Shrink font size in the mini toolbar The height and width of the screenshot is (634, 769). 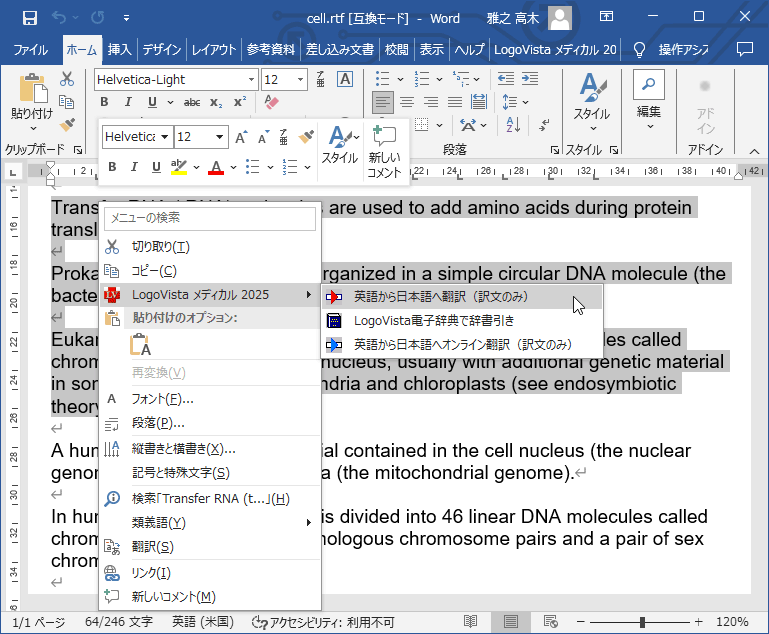click(x=264, y=137)
